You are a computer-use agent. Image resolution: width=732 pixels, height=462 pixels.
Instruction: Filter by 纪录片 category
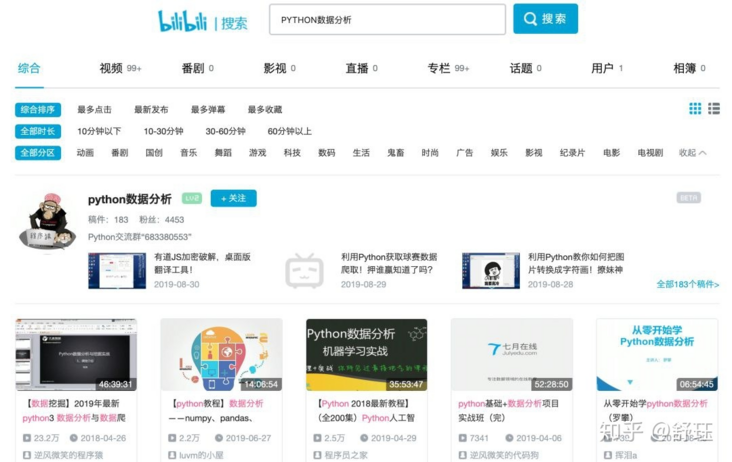point(572,153)
